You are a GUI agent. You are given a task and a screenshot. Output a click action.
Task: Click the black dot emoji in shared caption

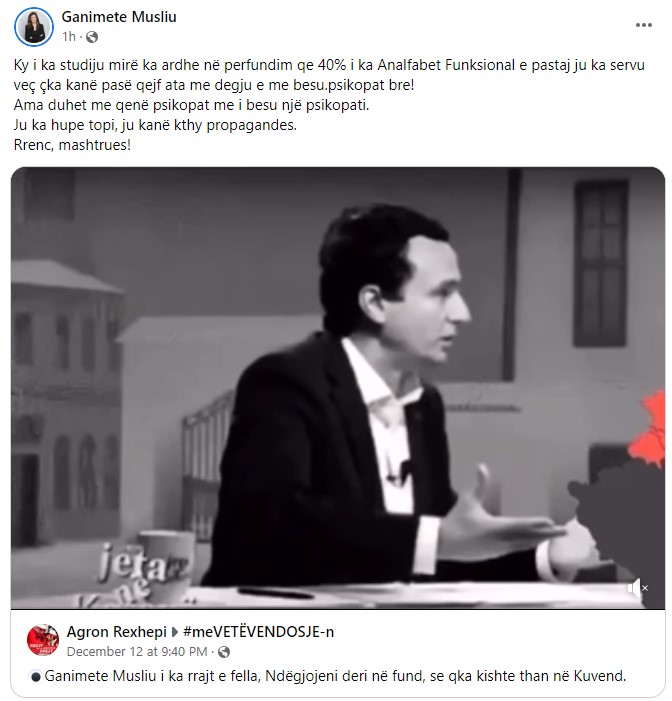tap(36, 677)
